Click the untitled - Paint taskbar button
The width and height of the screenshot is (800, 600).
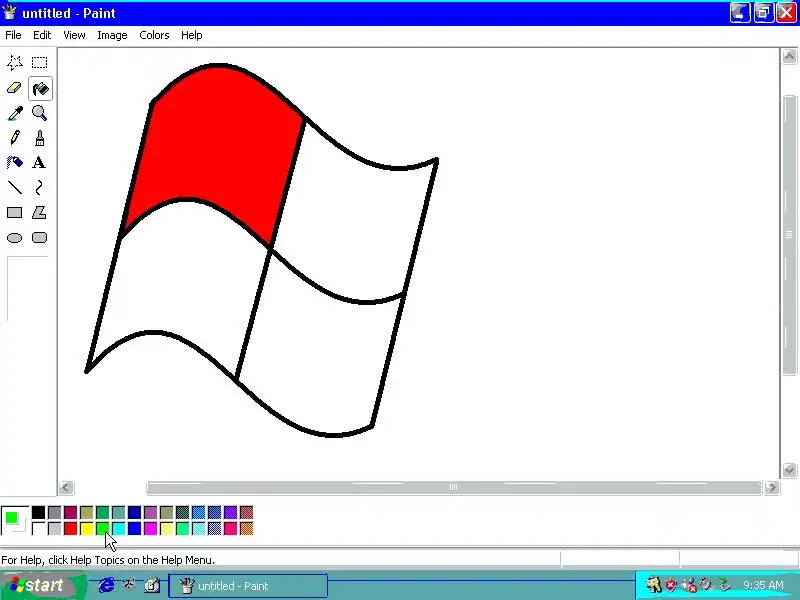click(248, 586)
